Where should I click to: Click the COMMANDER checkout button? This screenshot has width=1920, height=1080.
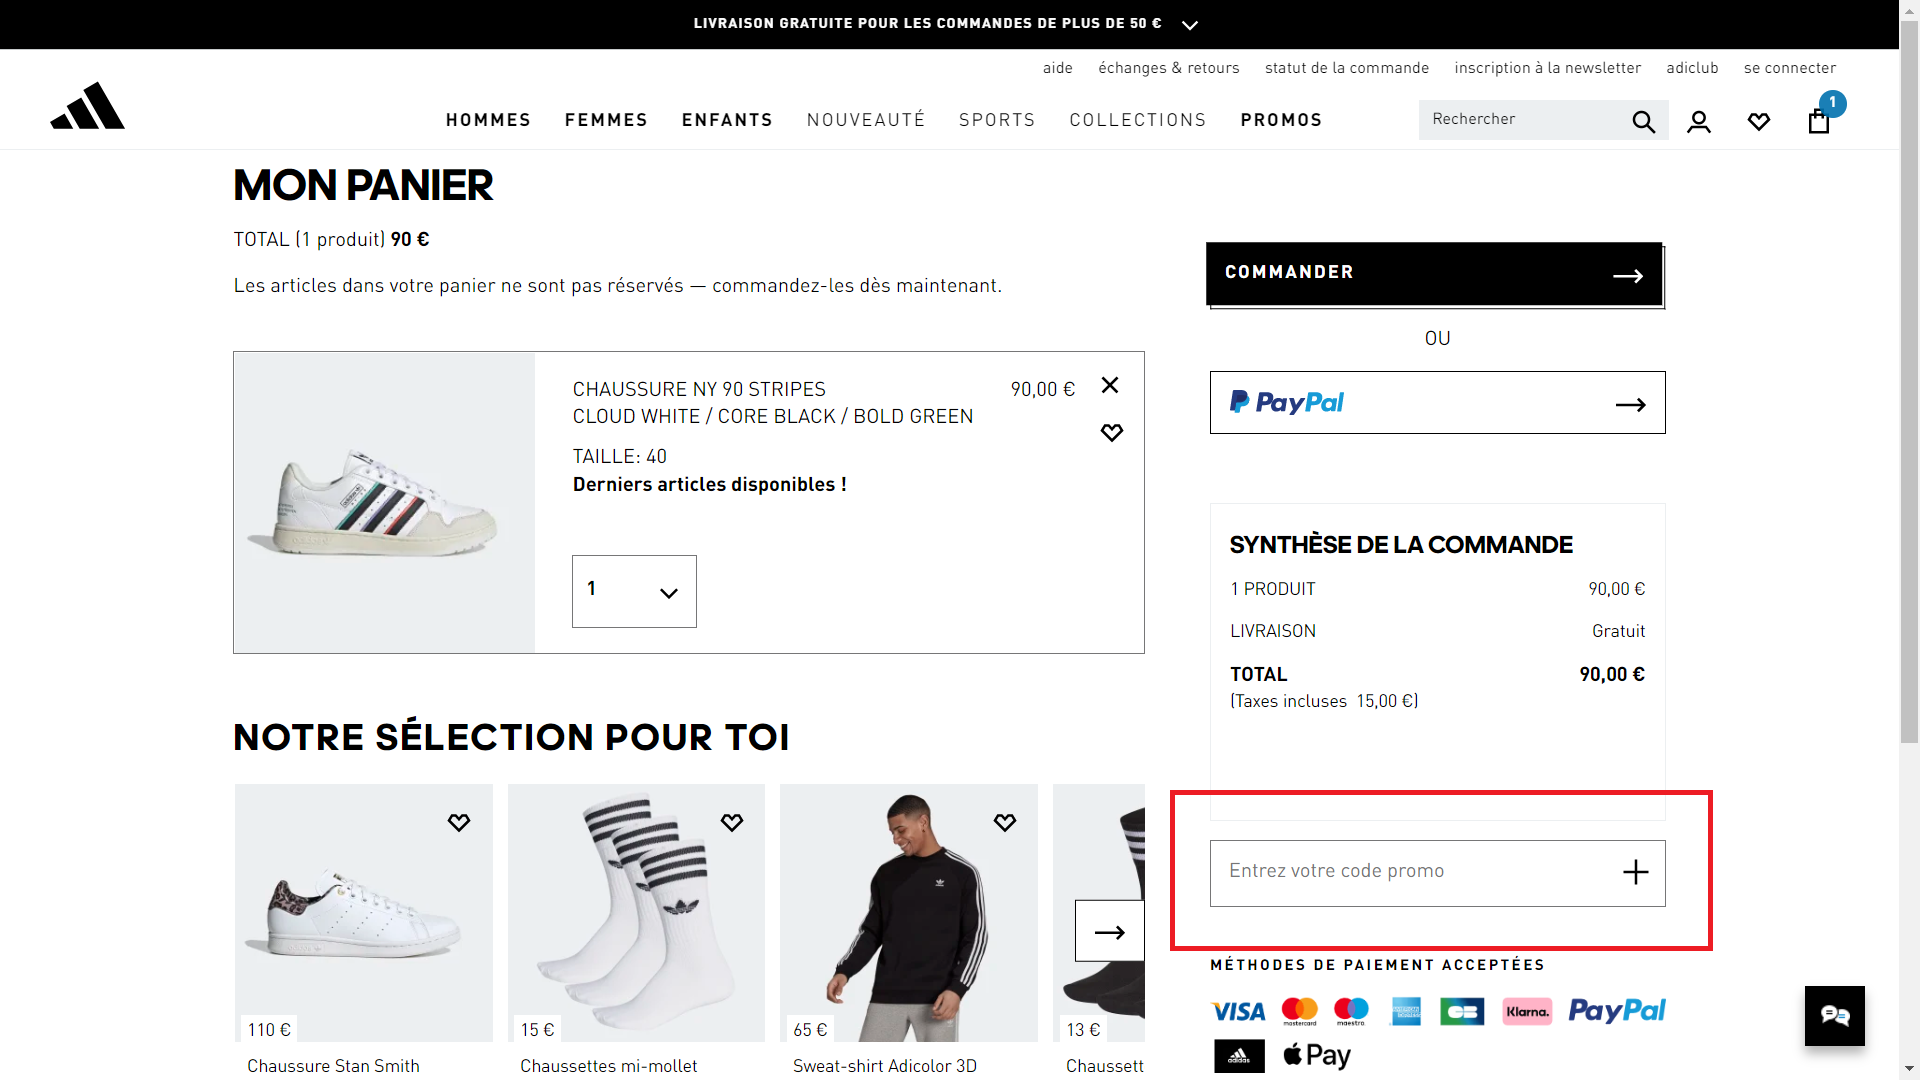click(1434, 273)
